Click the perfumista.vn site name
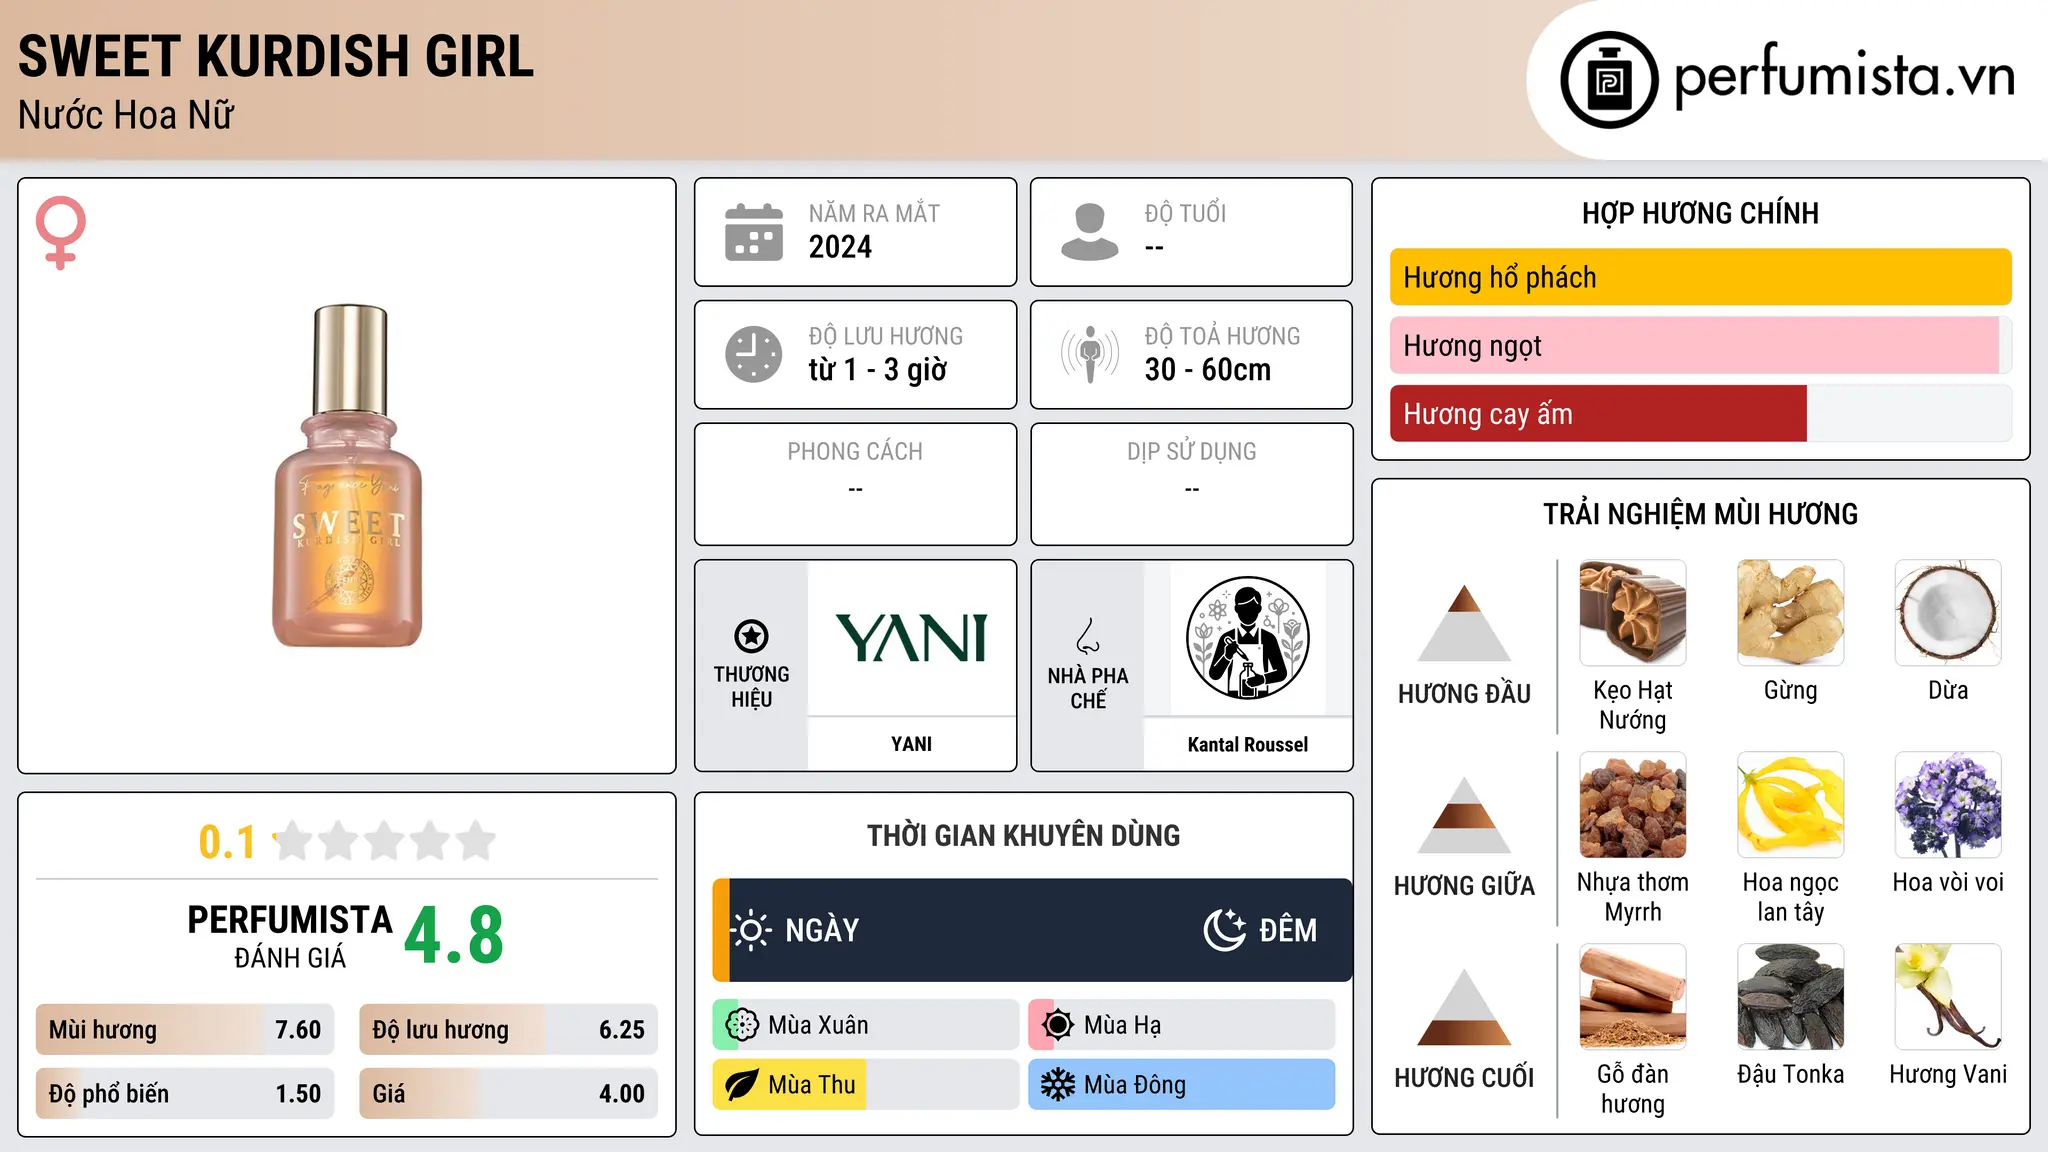Image resolution: width=2048 pixels, height=1152 pixels. pyautogui.click(x=1844, y=76)
